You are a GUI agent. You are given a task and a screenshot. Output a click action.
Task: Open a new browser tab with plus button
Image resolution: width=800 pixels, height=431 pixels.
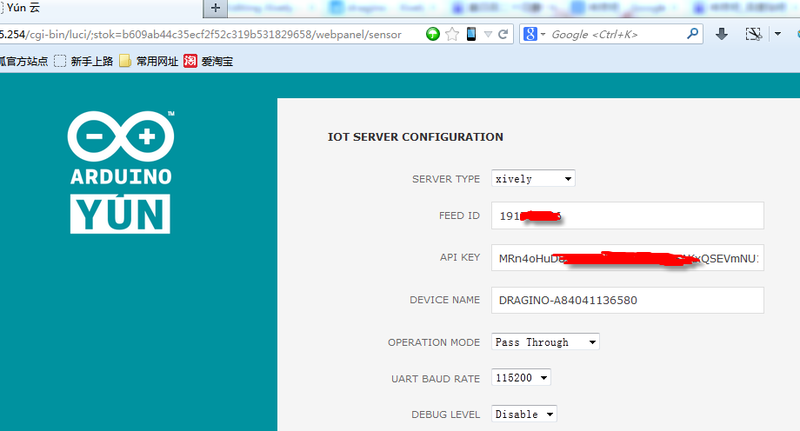[215, 8]
